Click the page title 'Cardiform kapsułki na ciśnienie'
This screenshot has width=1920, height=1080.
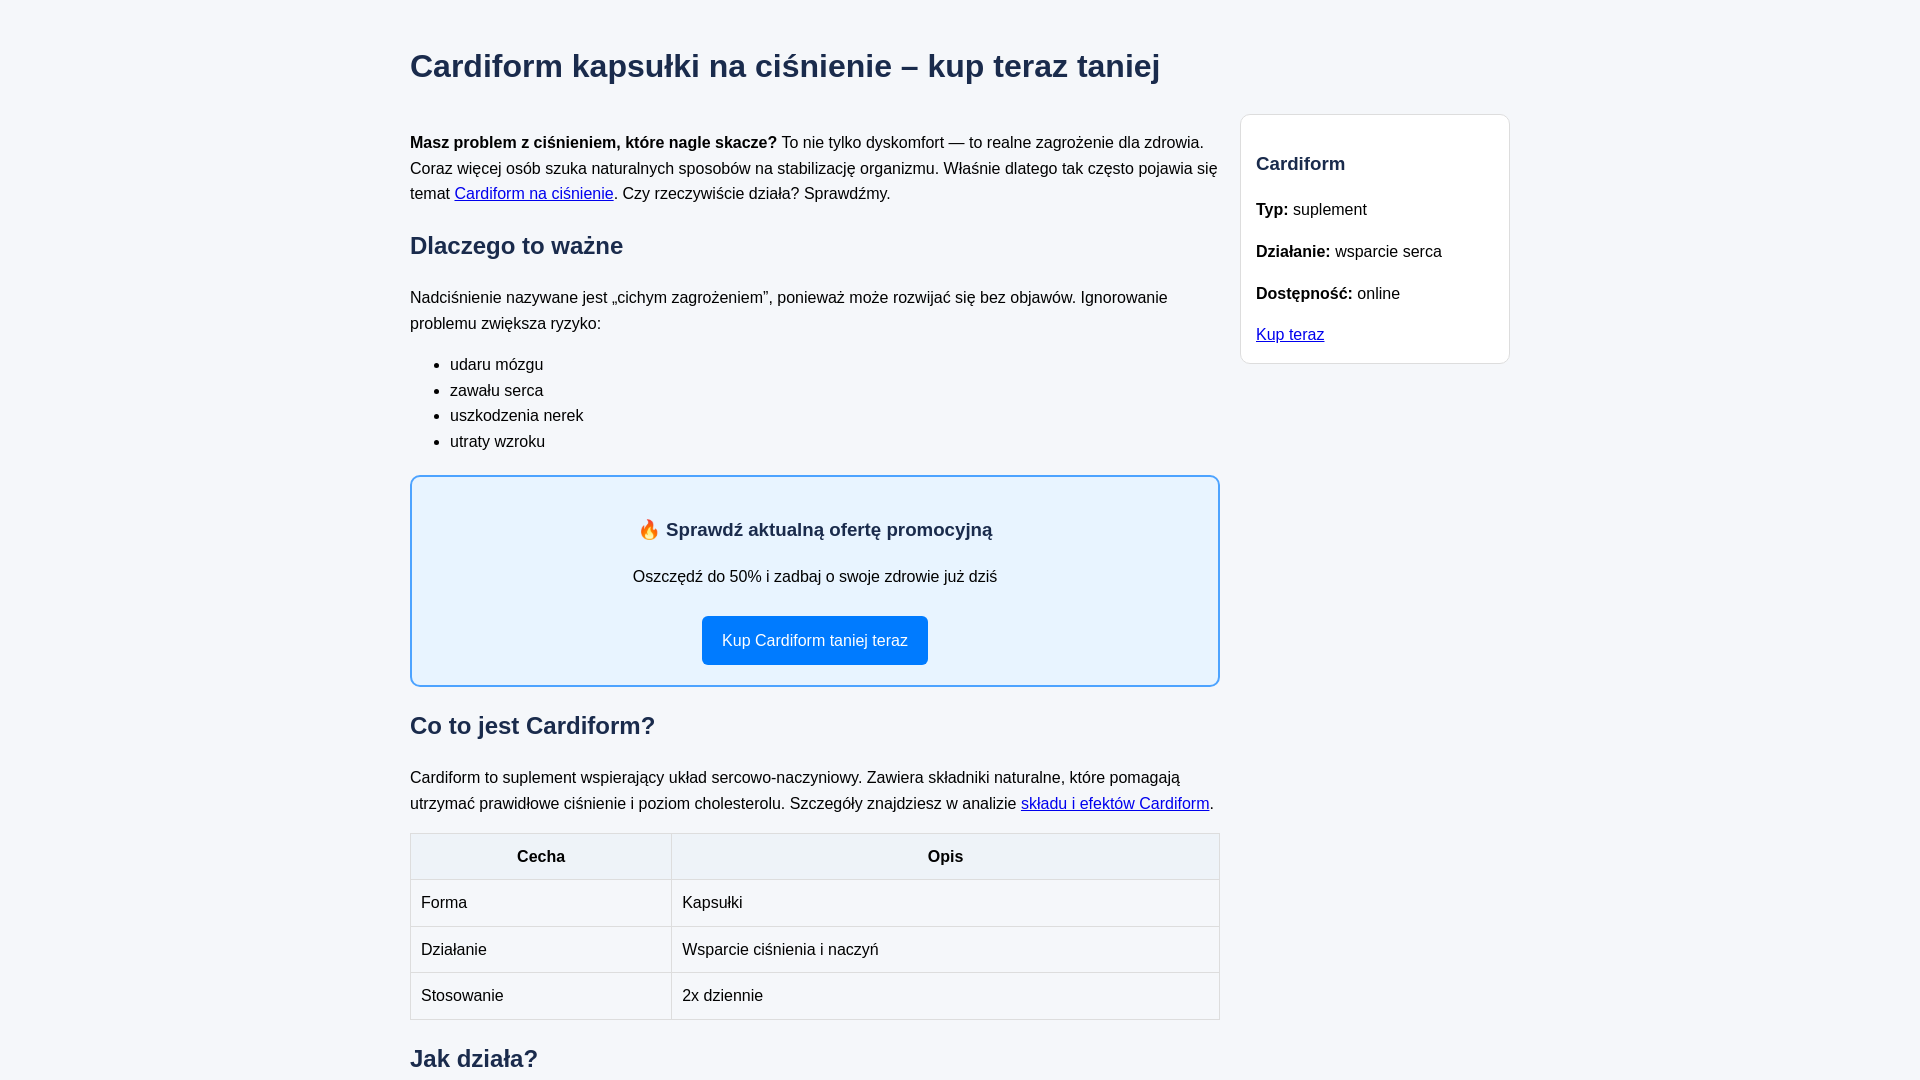651,66
